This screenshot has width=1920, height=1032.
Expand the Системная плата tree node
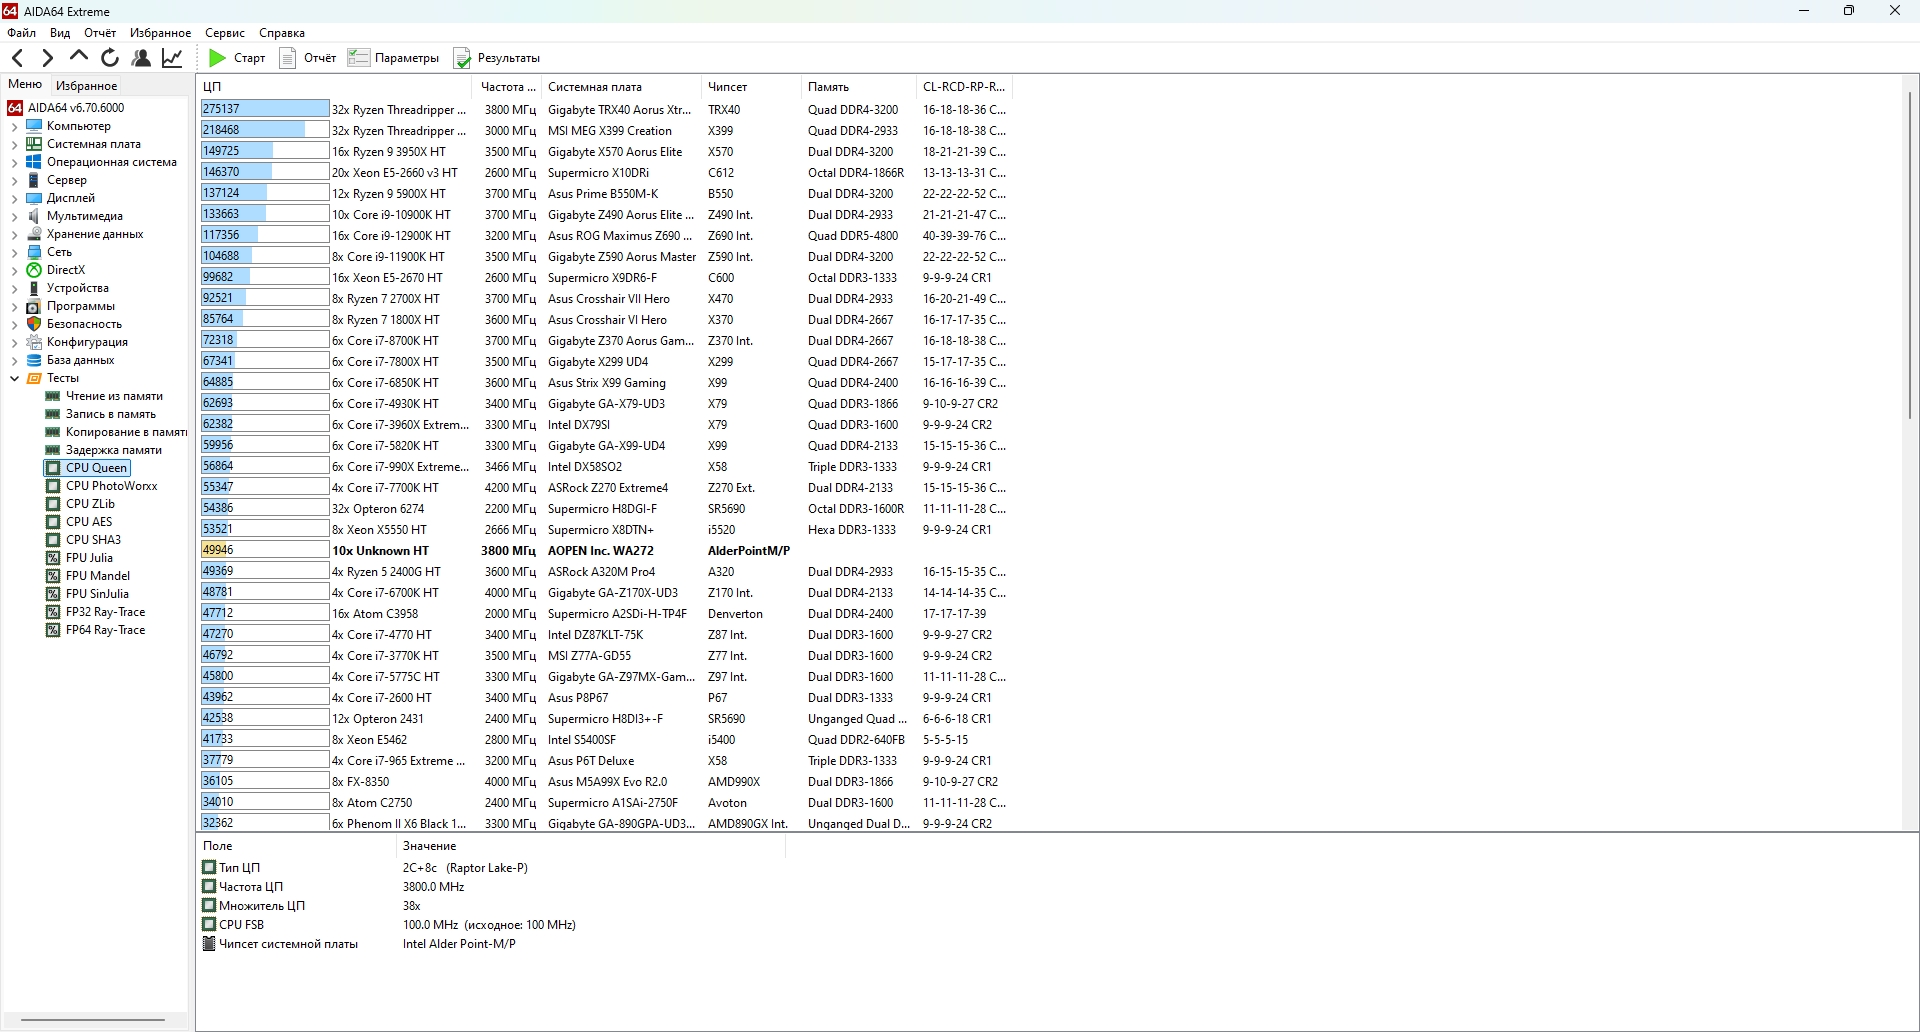click(14, 144)
